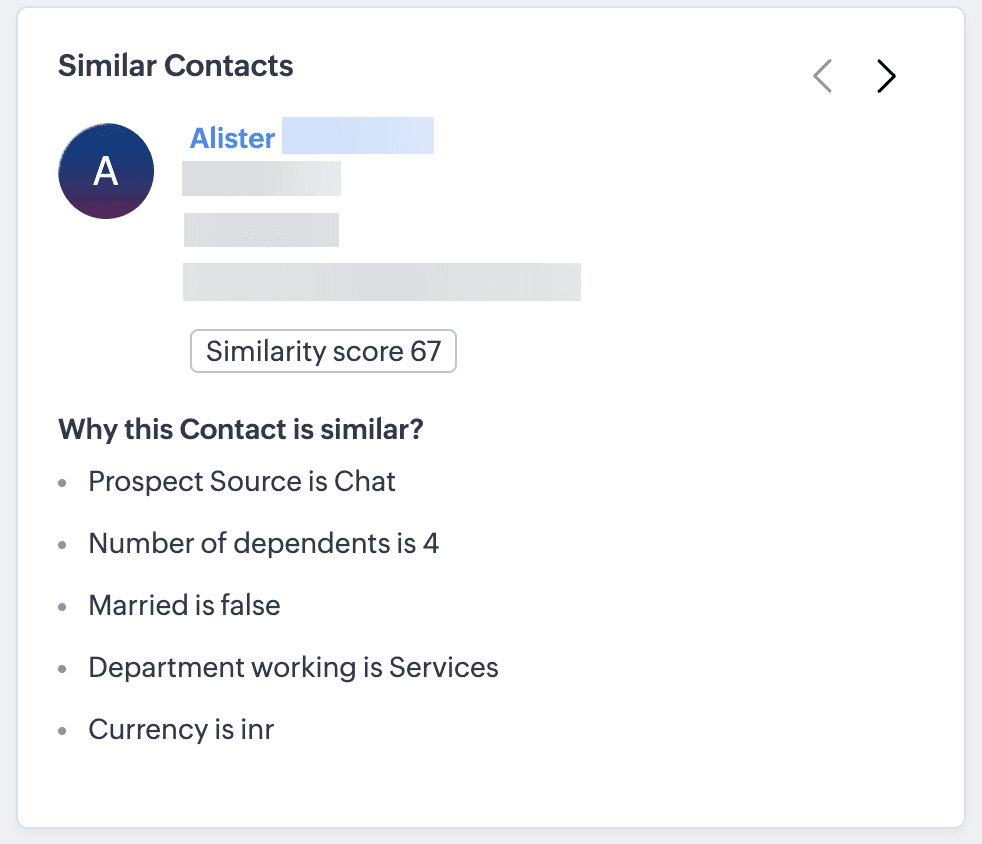982x844 pixels.
Task: Click the round avatar with letter A
Action: [x=106, y=171]
